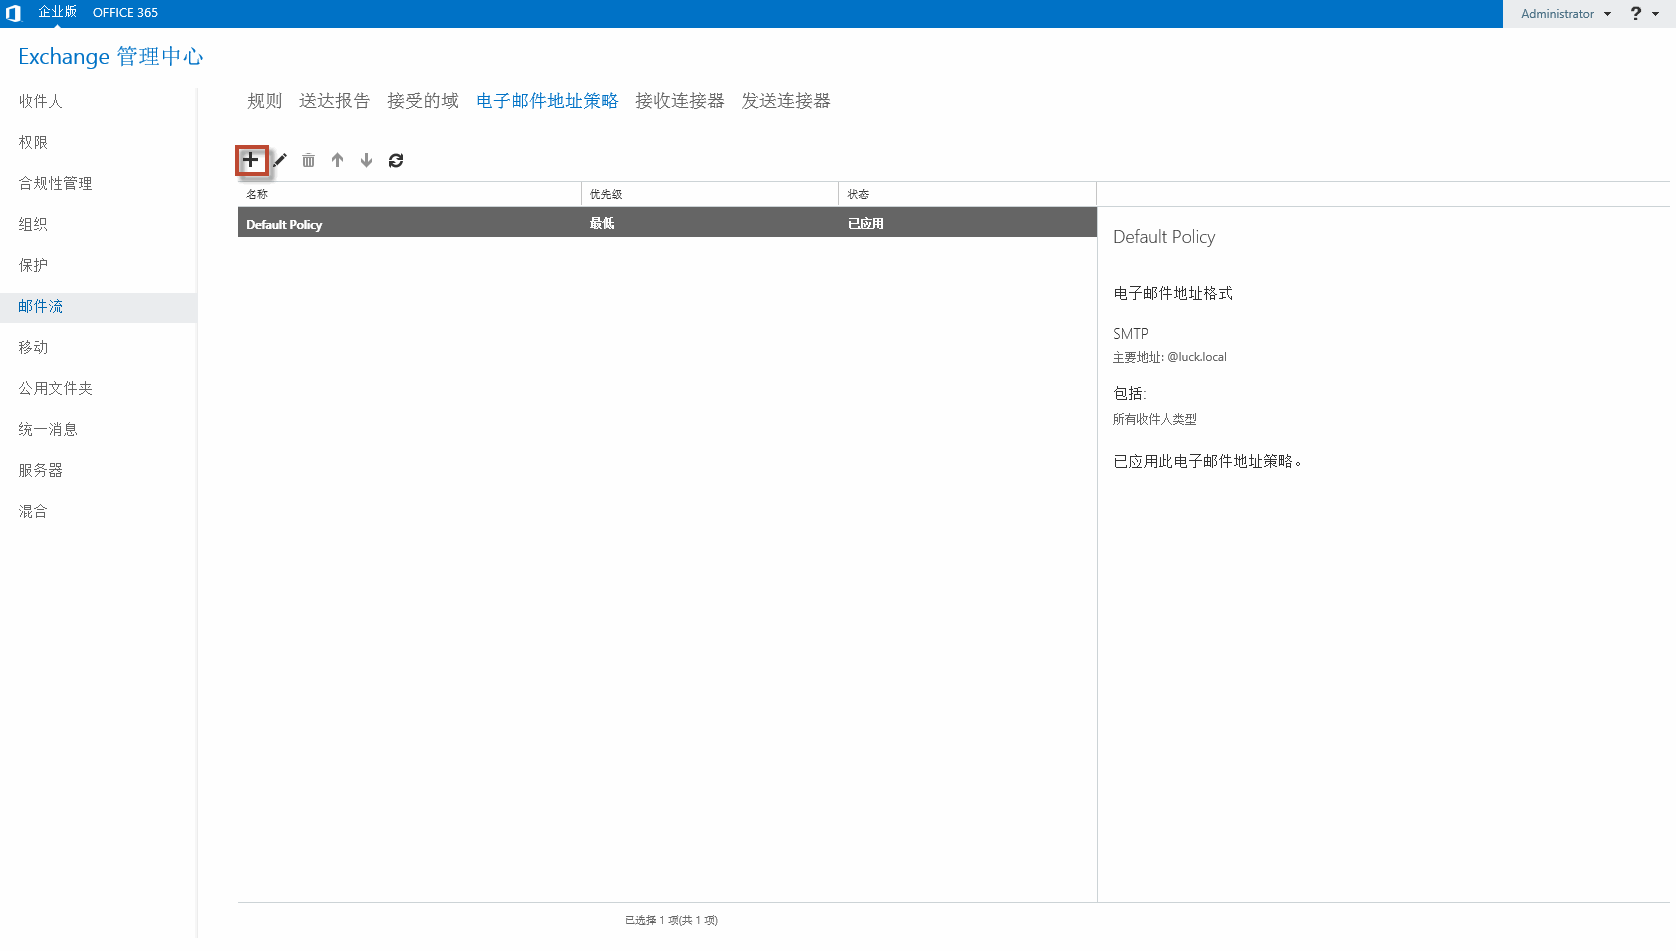Open the 接收连接器 tab

[x=680, y=101]
